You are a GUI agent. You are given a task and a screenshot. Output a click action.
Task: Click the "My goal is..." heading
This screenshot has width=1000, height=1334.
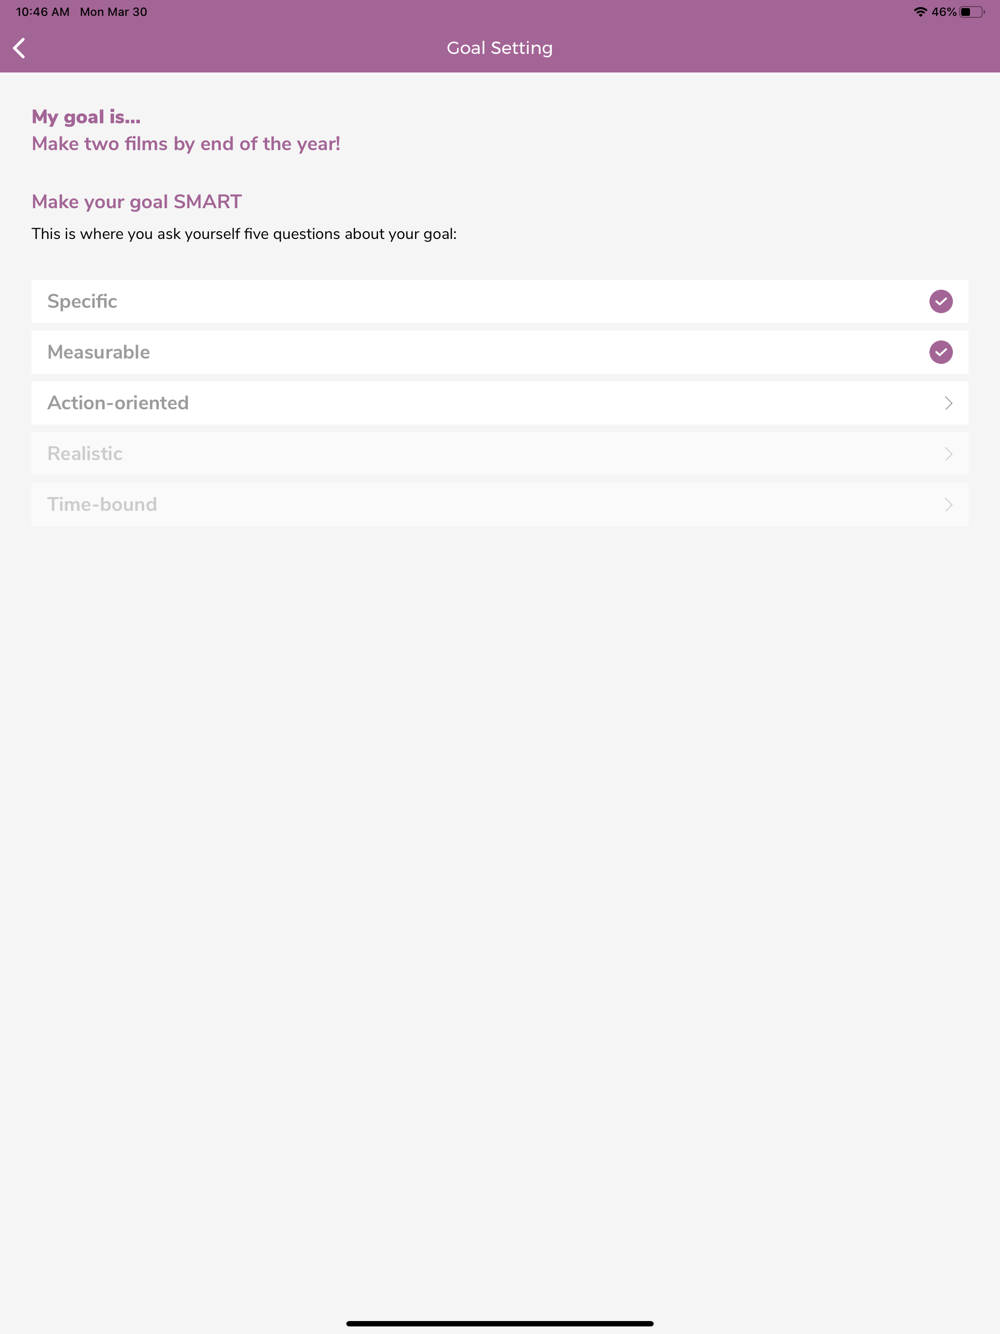[86, 117]
